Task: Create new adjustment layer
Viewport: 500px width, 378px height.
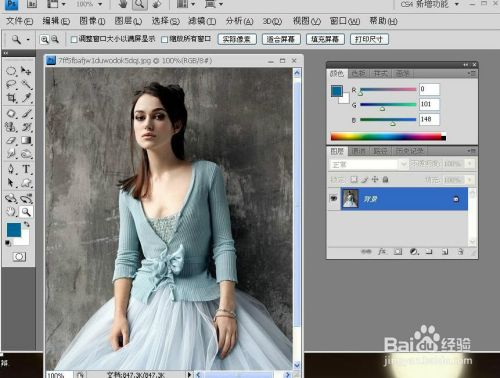Action: pyautogui.click(x=414, y=252)
